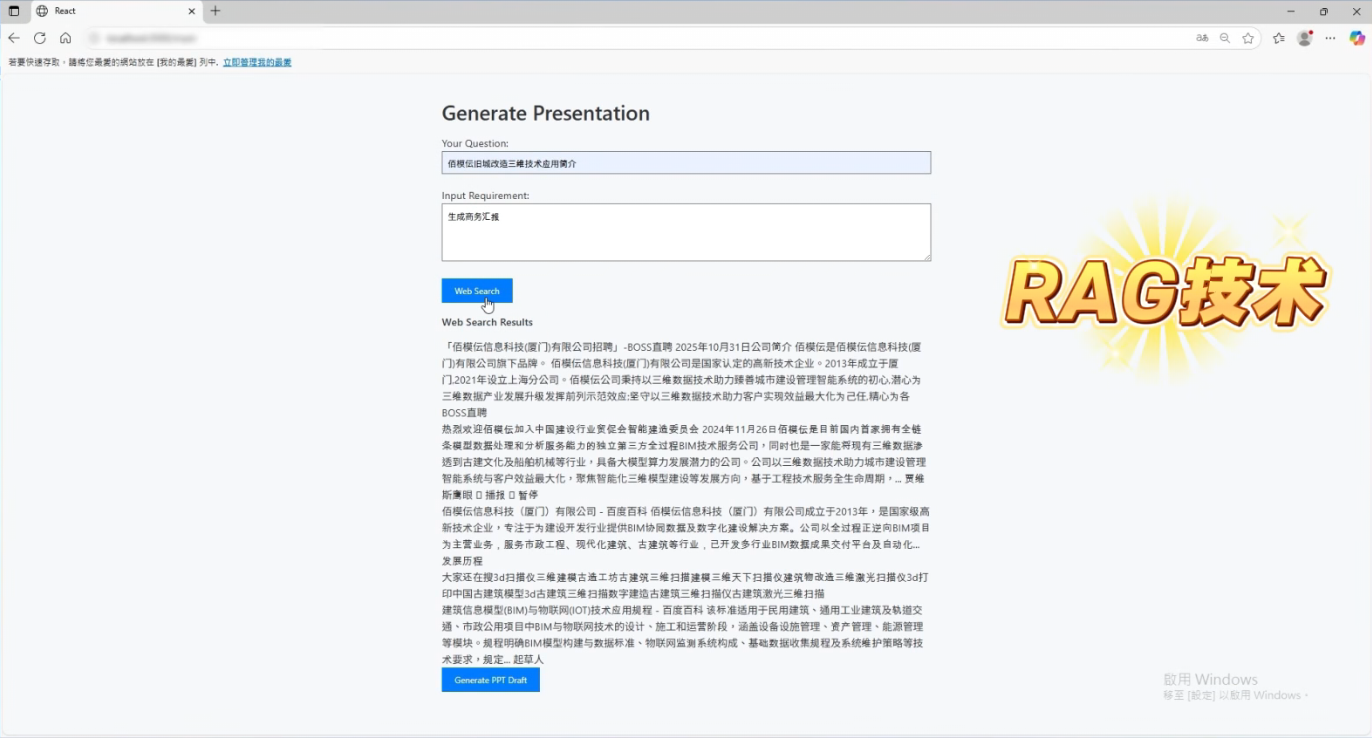The width and height of the screenshot is (1372, 738).
Task: Click the Web Search button
Action: coord(477,291)
